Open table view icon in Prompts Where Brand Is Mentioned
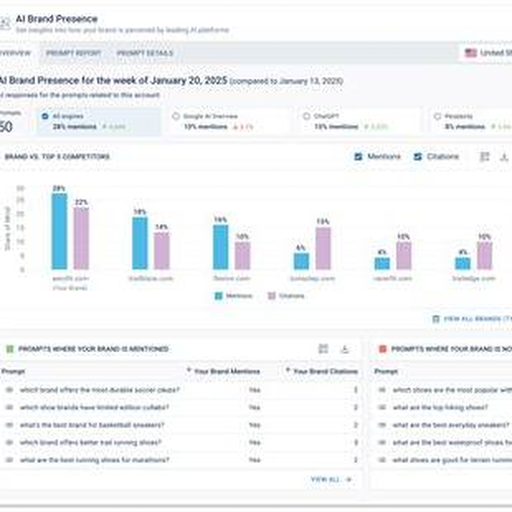 (x=323, y=349)
